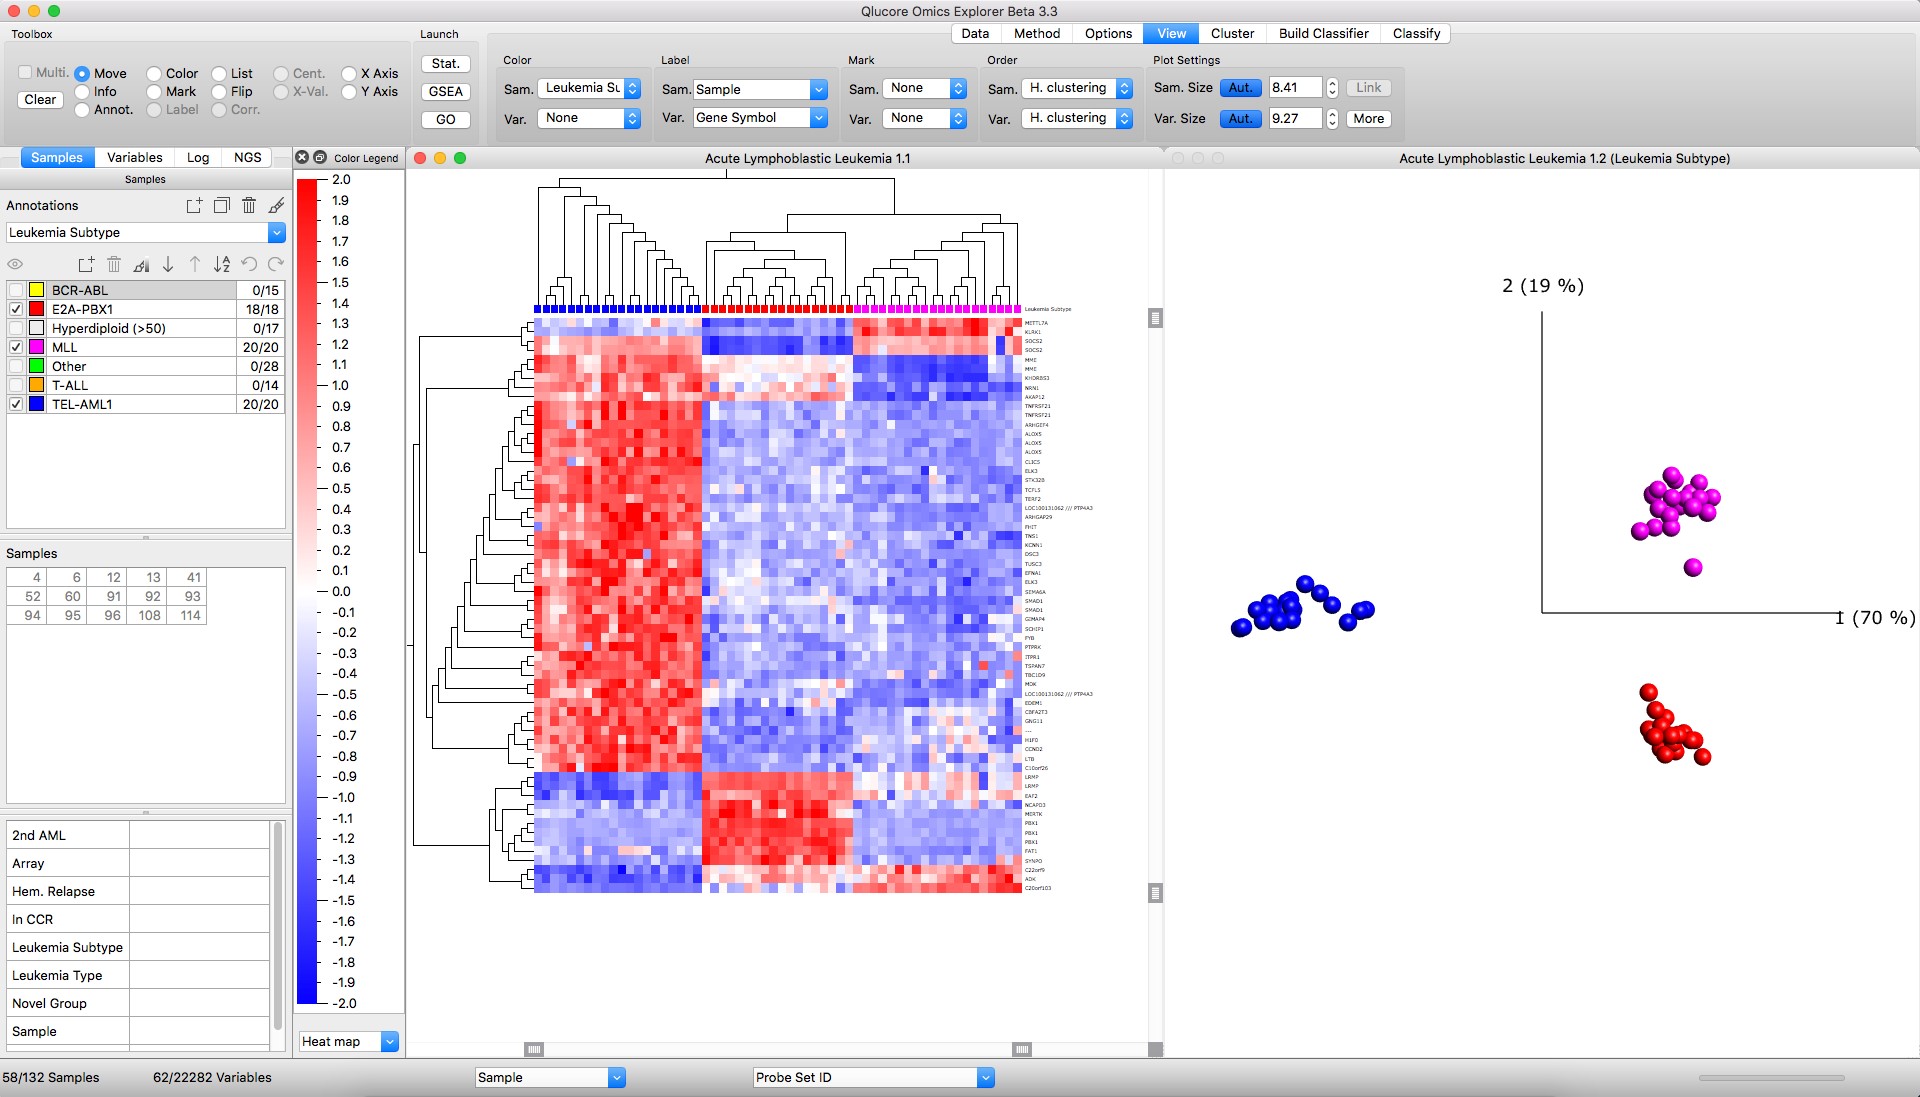Viewport: 1920px width, 1097px height.
Task: Expand the Heat map legend type dropdown
Action: coord(389,1041)
